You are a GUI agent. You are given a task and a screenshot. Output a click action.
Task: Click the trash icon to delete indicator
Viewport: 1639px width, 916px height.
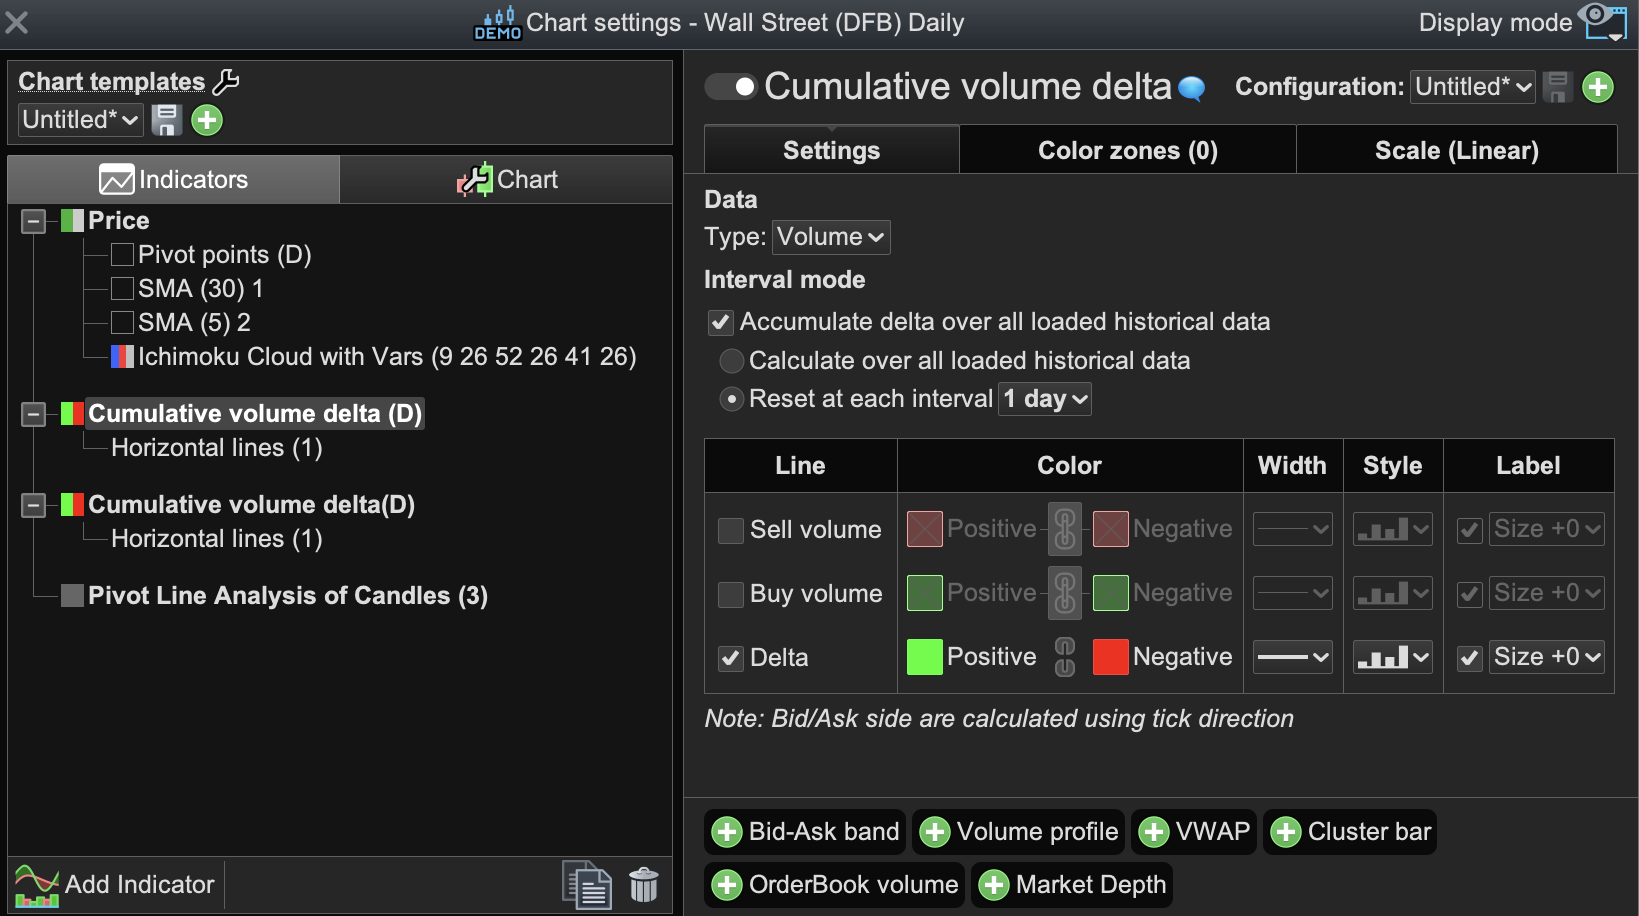(644, 885)
